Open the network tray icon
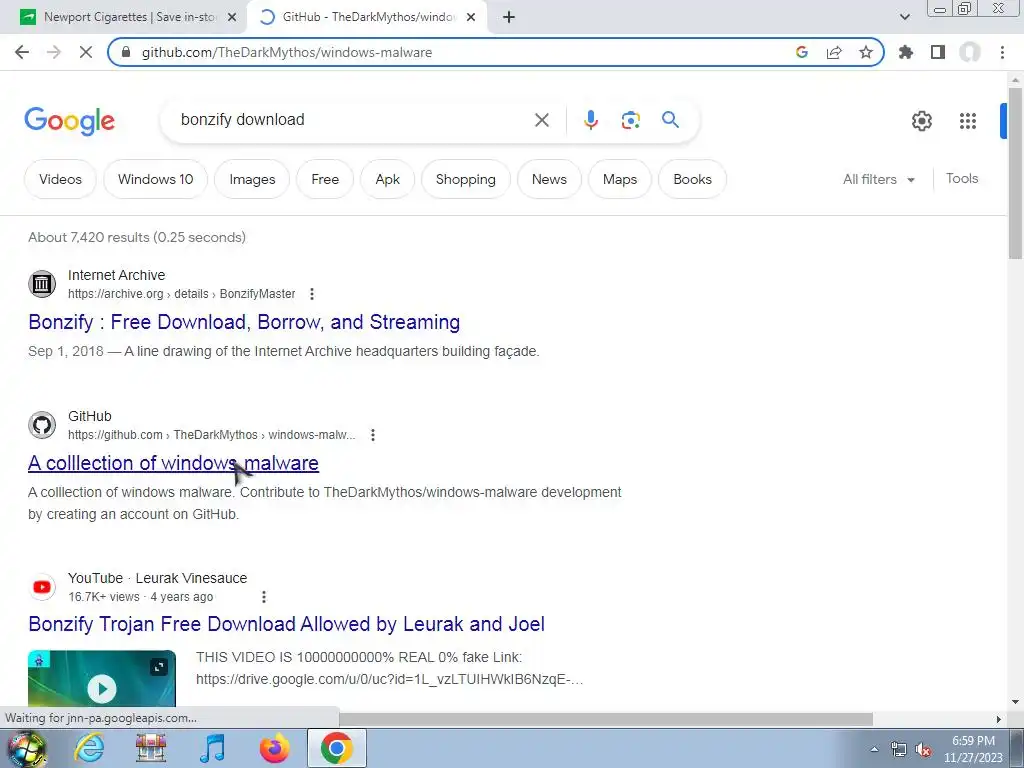1024x768 pixels. (899, 750)
